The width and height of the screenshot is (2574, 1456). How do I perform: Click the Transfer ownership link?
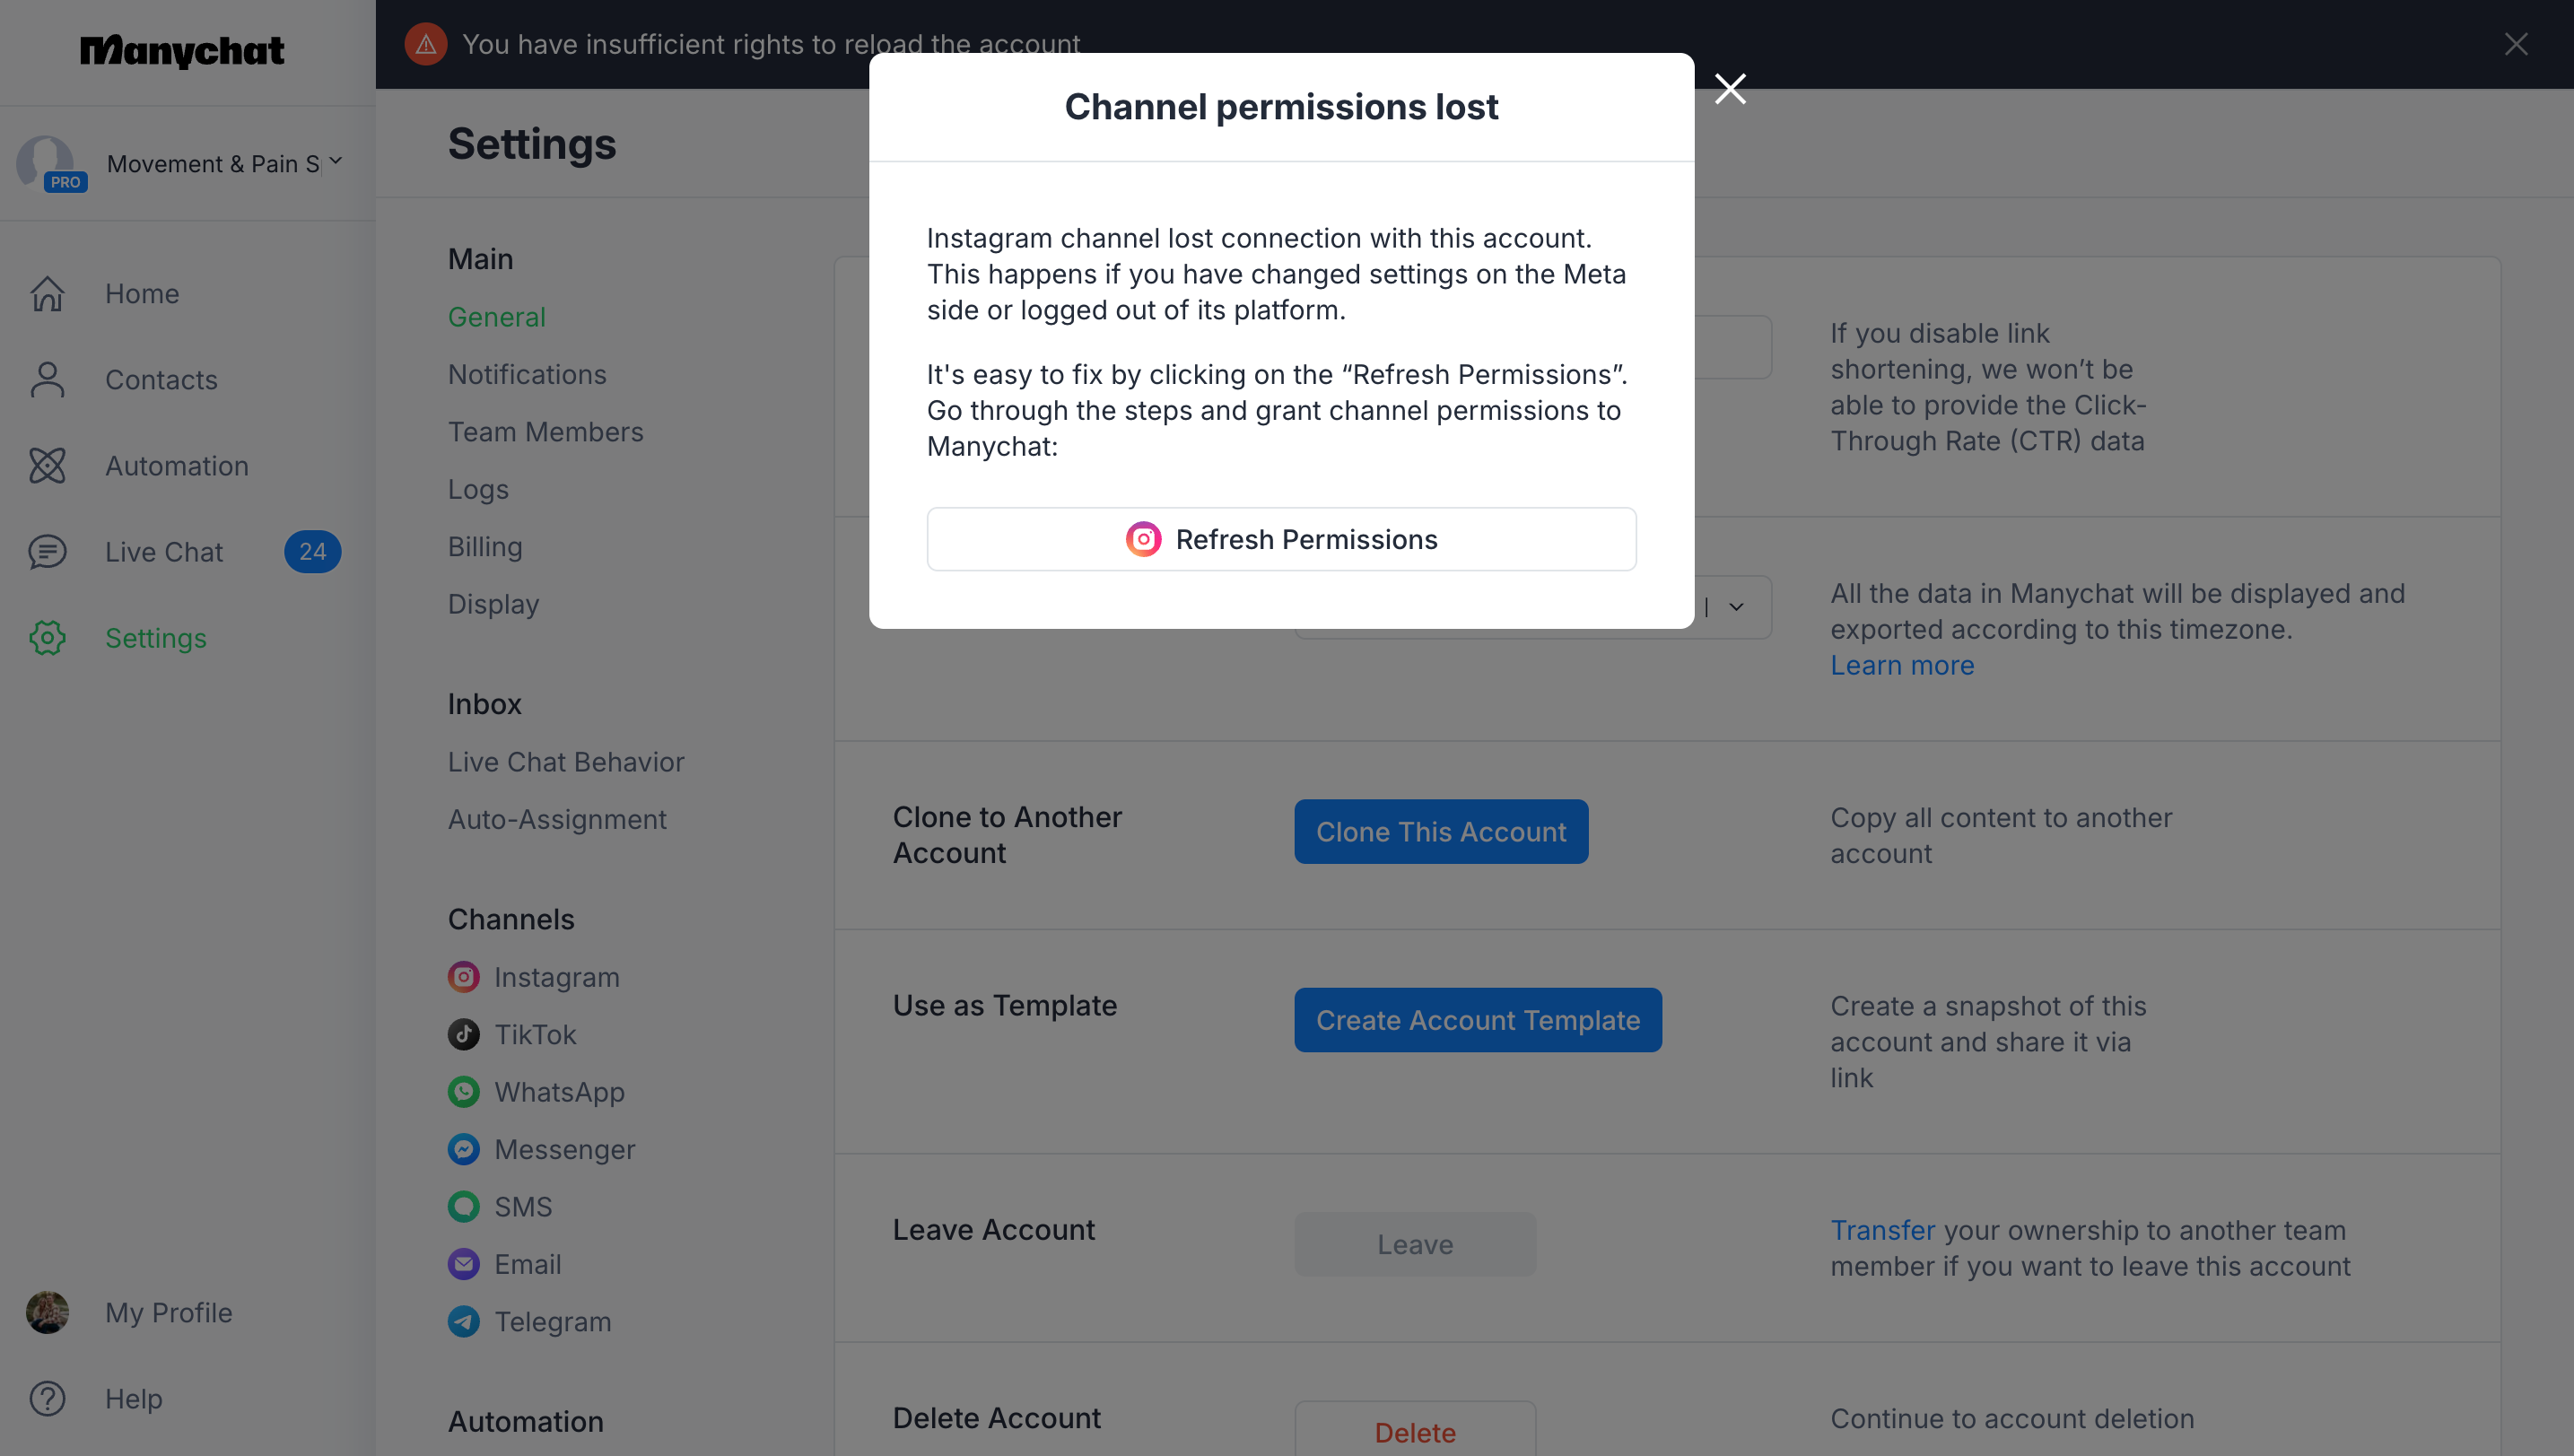pyautogui.click(x=1883, y=1231)
